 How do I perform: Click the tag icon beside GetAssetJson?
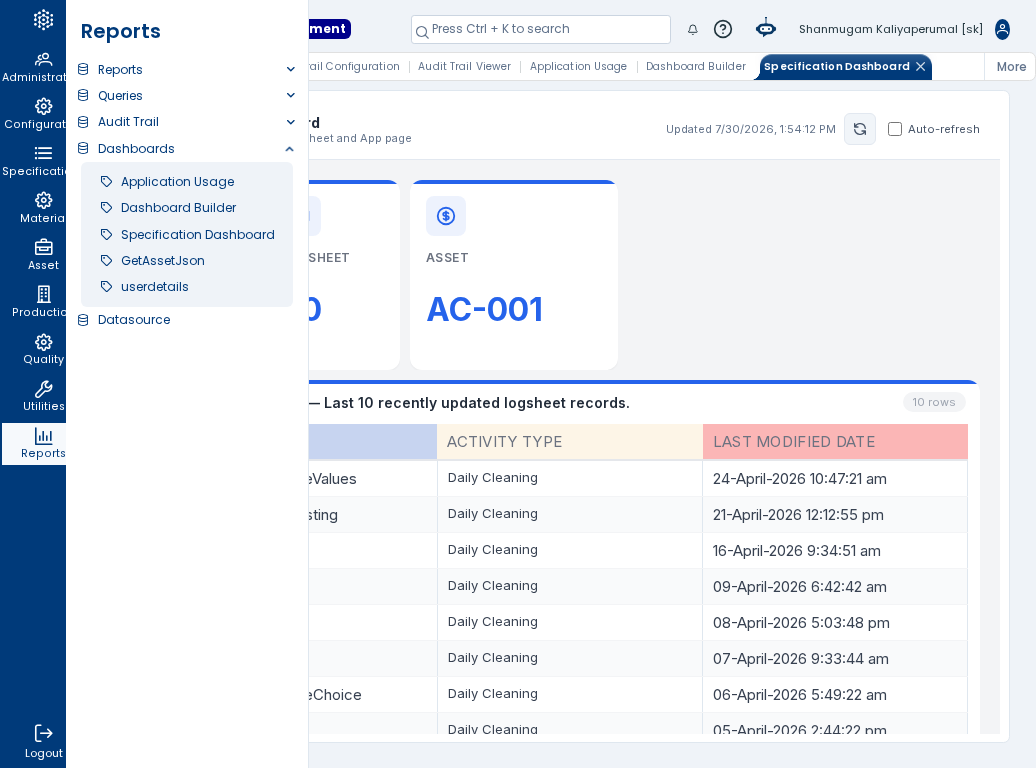pos(106,260)
